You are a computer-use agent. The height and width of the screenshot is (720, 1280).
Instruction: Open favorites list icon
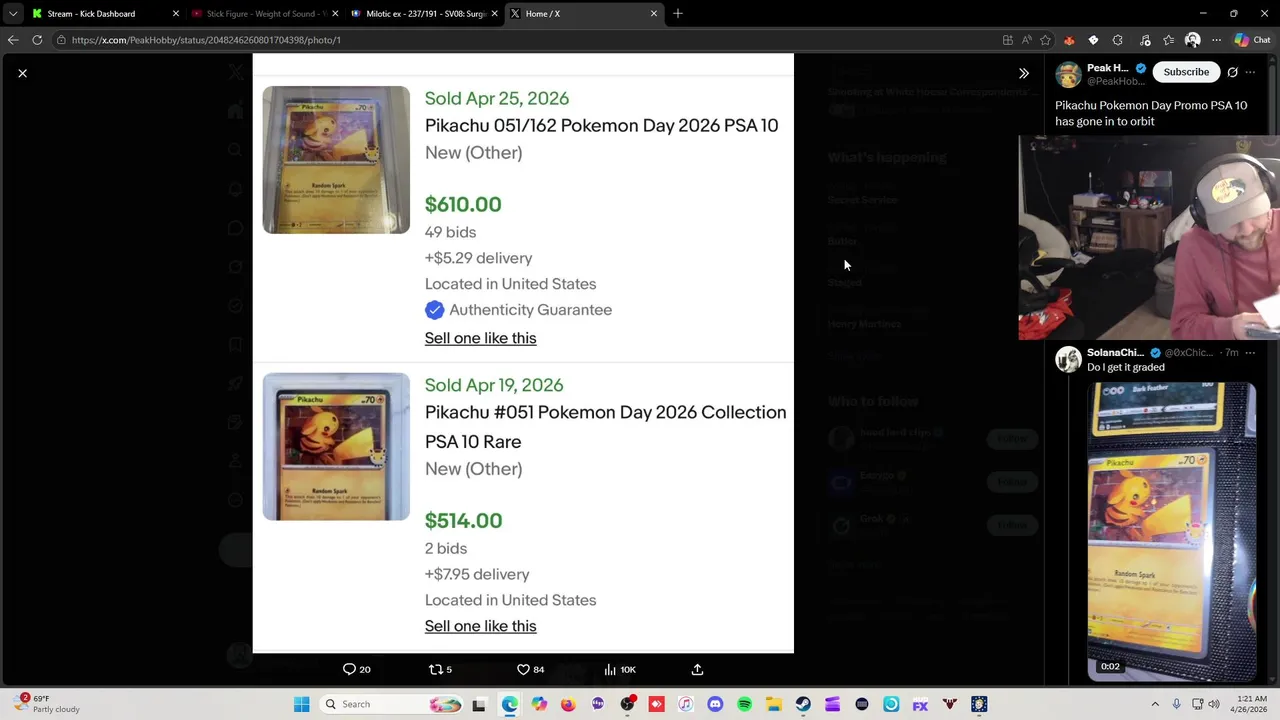1168,40
